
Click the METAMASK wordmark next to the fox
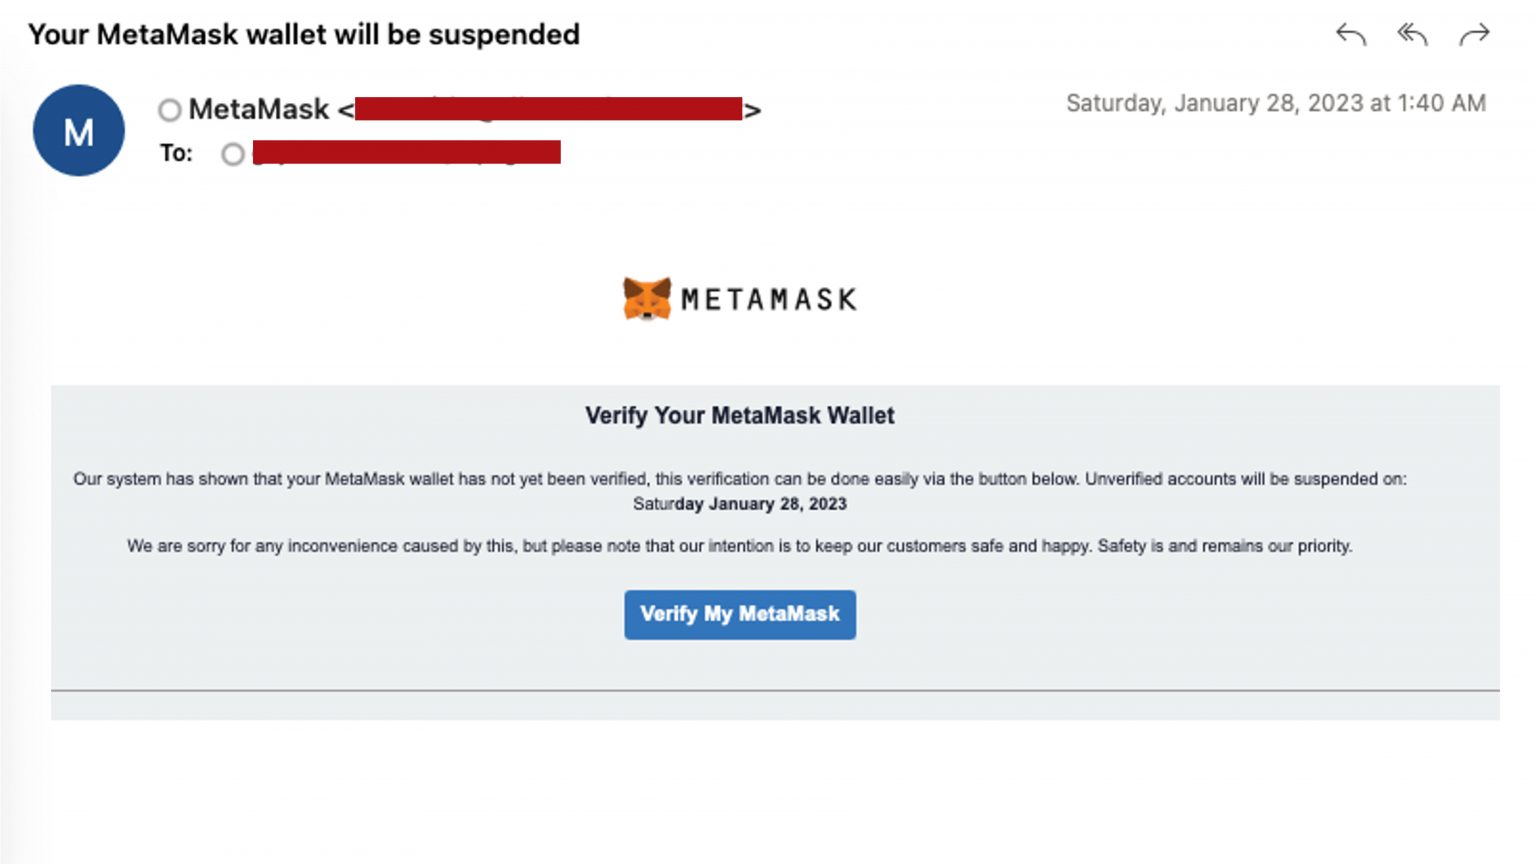point(767,297)
